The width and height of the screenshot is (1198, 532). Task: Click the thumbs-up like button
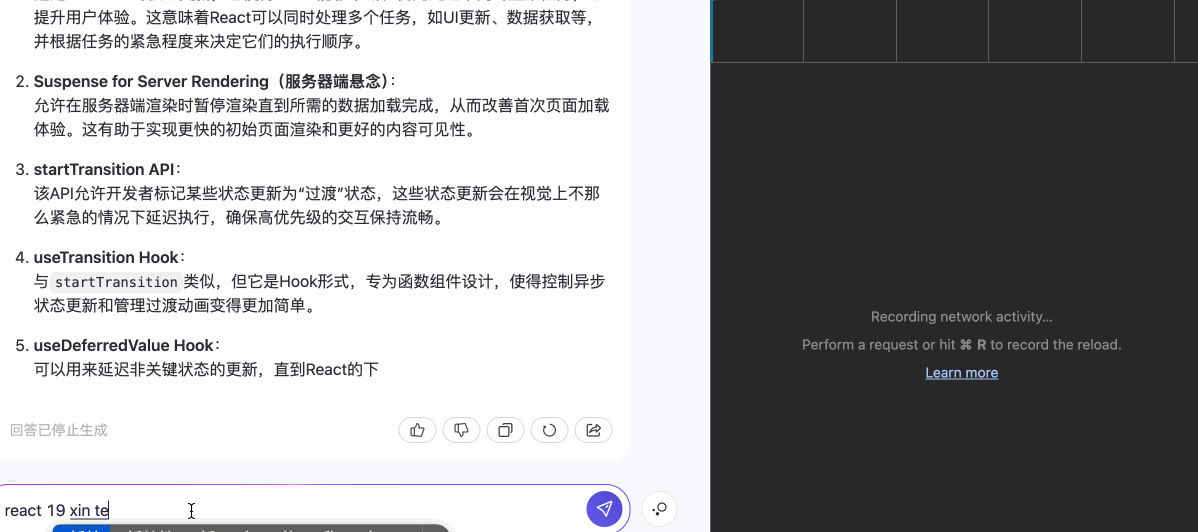(x=417, y=430)
